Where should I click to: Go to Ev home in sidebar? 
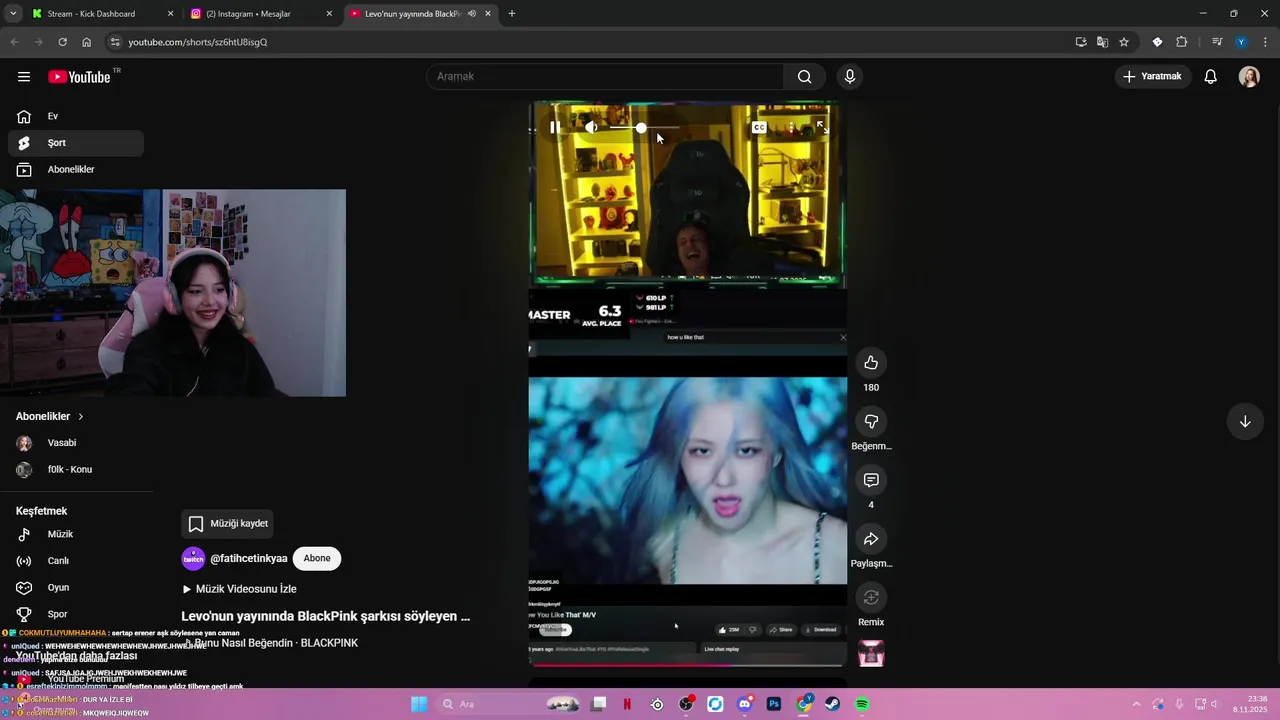[x=76, y=116]
